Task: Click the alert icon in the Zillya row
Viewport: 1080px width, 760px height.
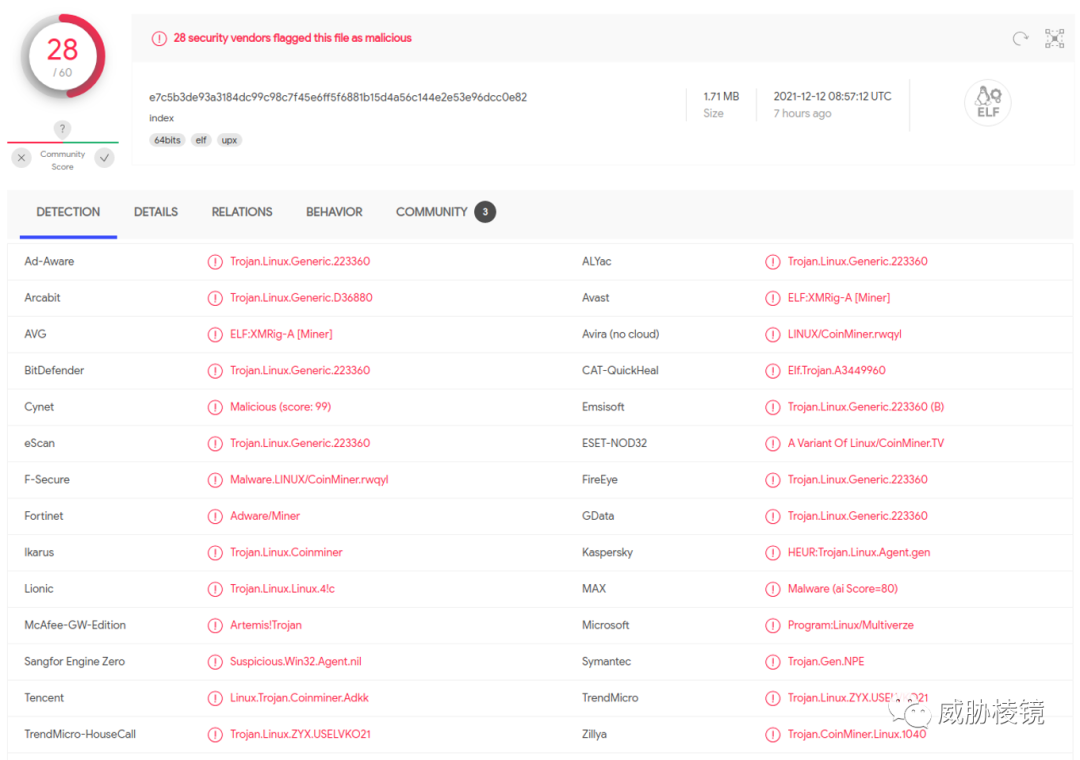Action: point(773,735)
